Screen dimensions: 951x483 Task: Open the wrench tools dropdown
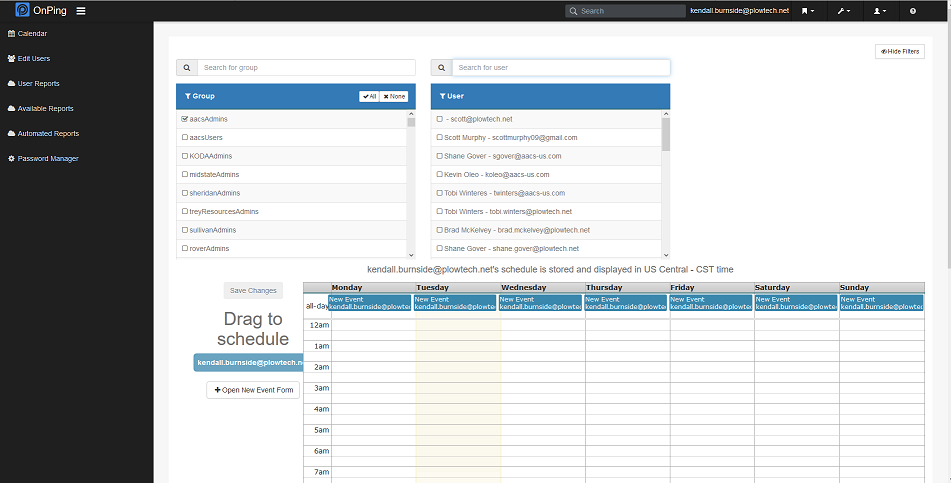click(845, 11)
